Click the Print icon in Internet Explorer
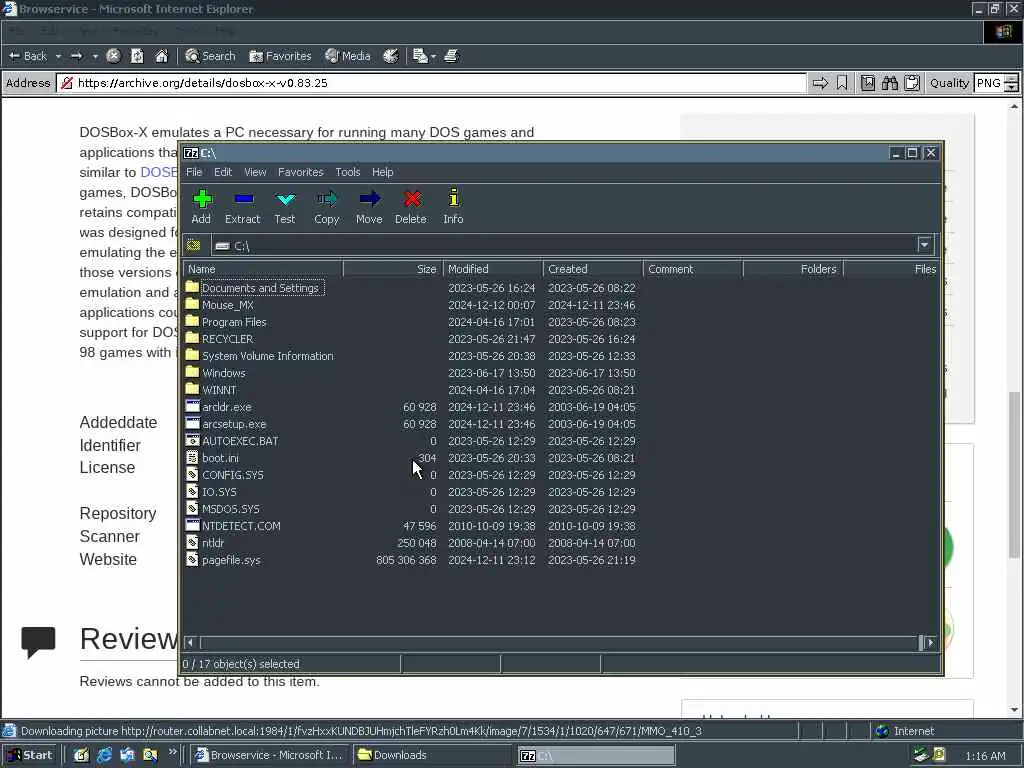Viewport: 1024px width, 768px height. (x=451, y=56)
